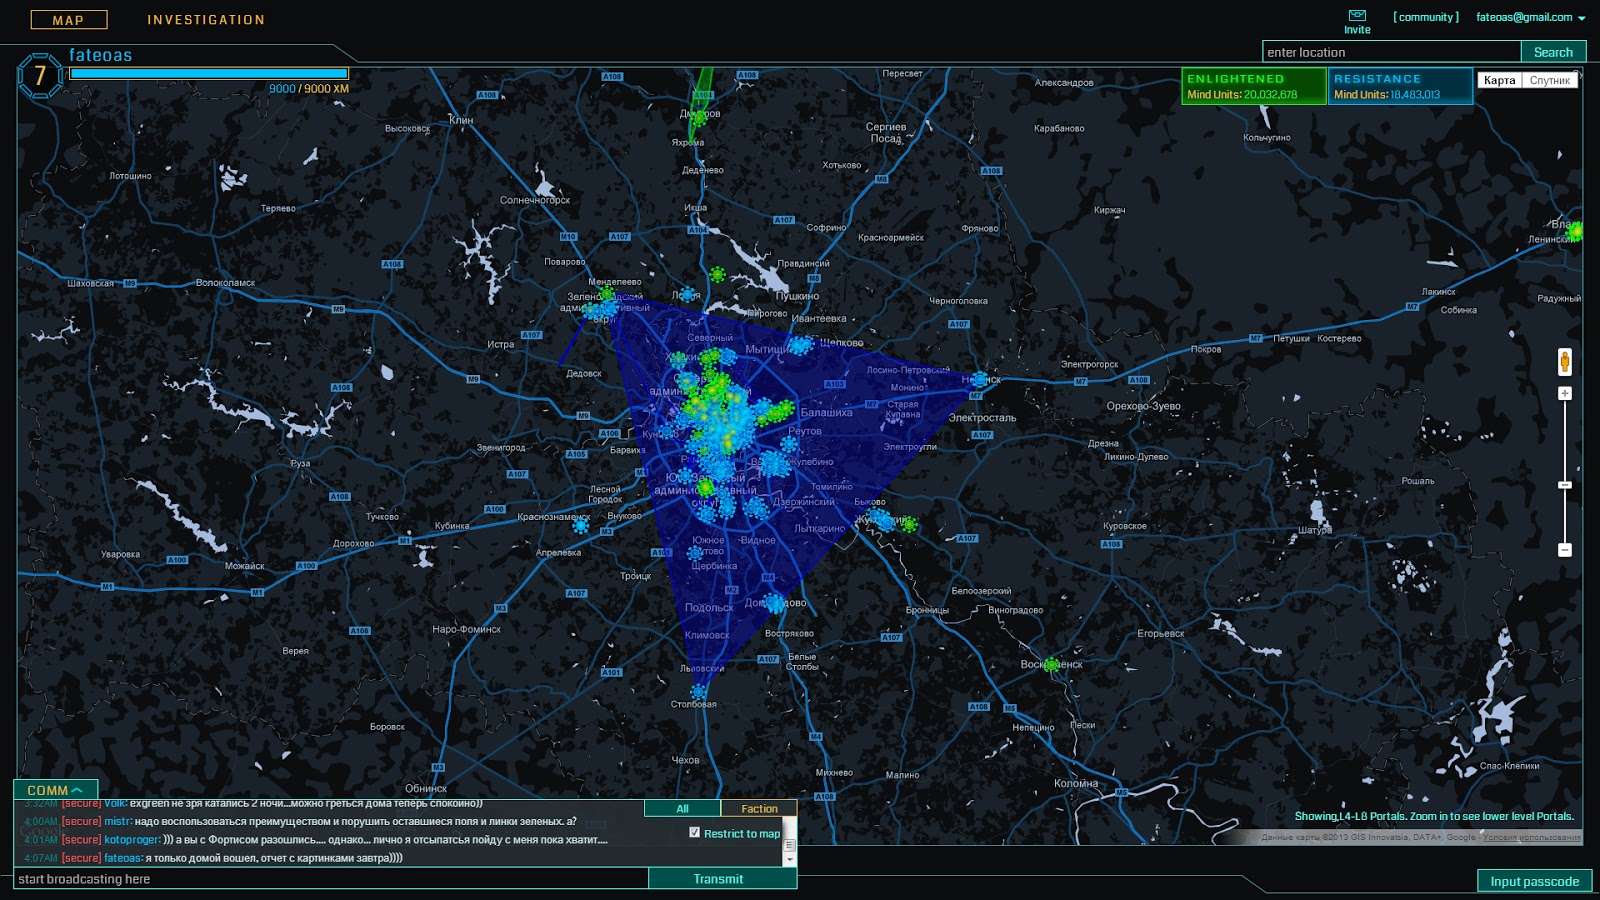Click the Орехово-Зуево map label
Viewport: 1600px width, 900px height.
click(x=1143, y=406)
